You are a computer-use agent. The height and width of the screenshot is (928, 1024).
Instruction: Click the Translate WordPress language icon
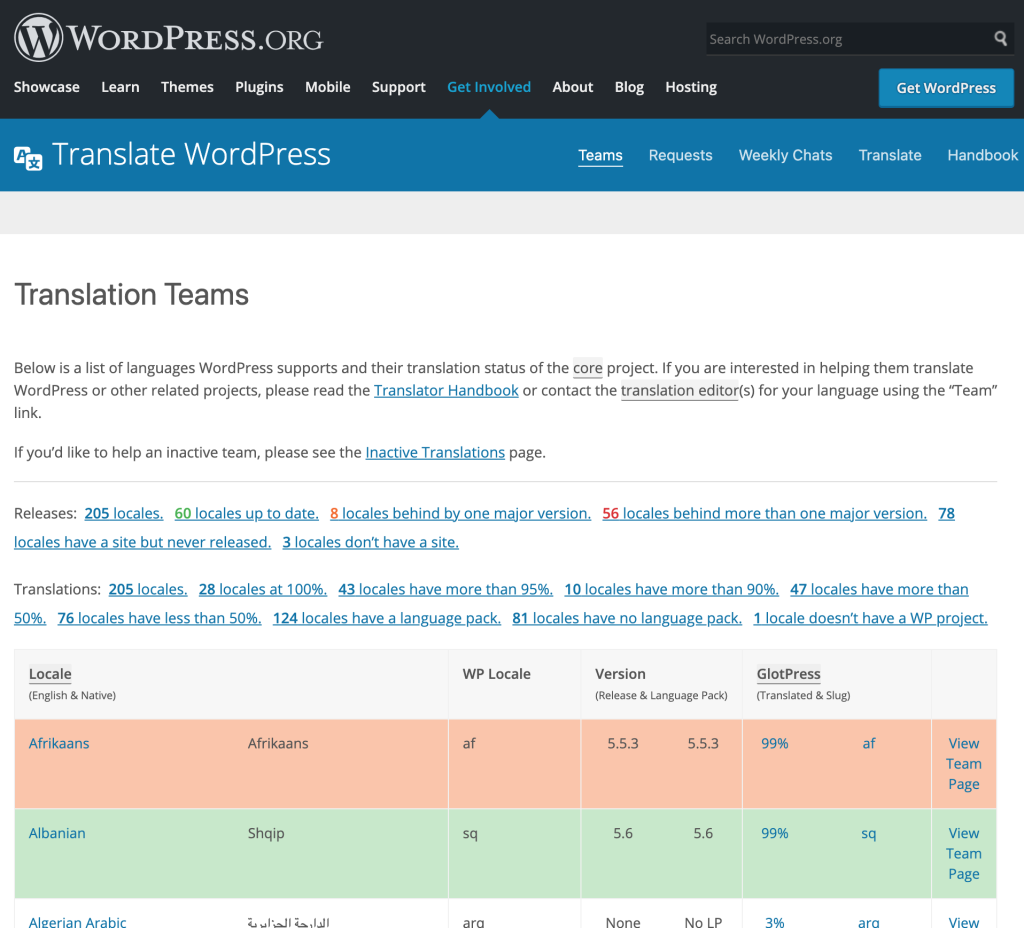coord(28,156)
